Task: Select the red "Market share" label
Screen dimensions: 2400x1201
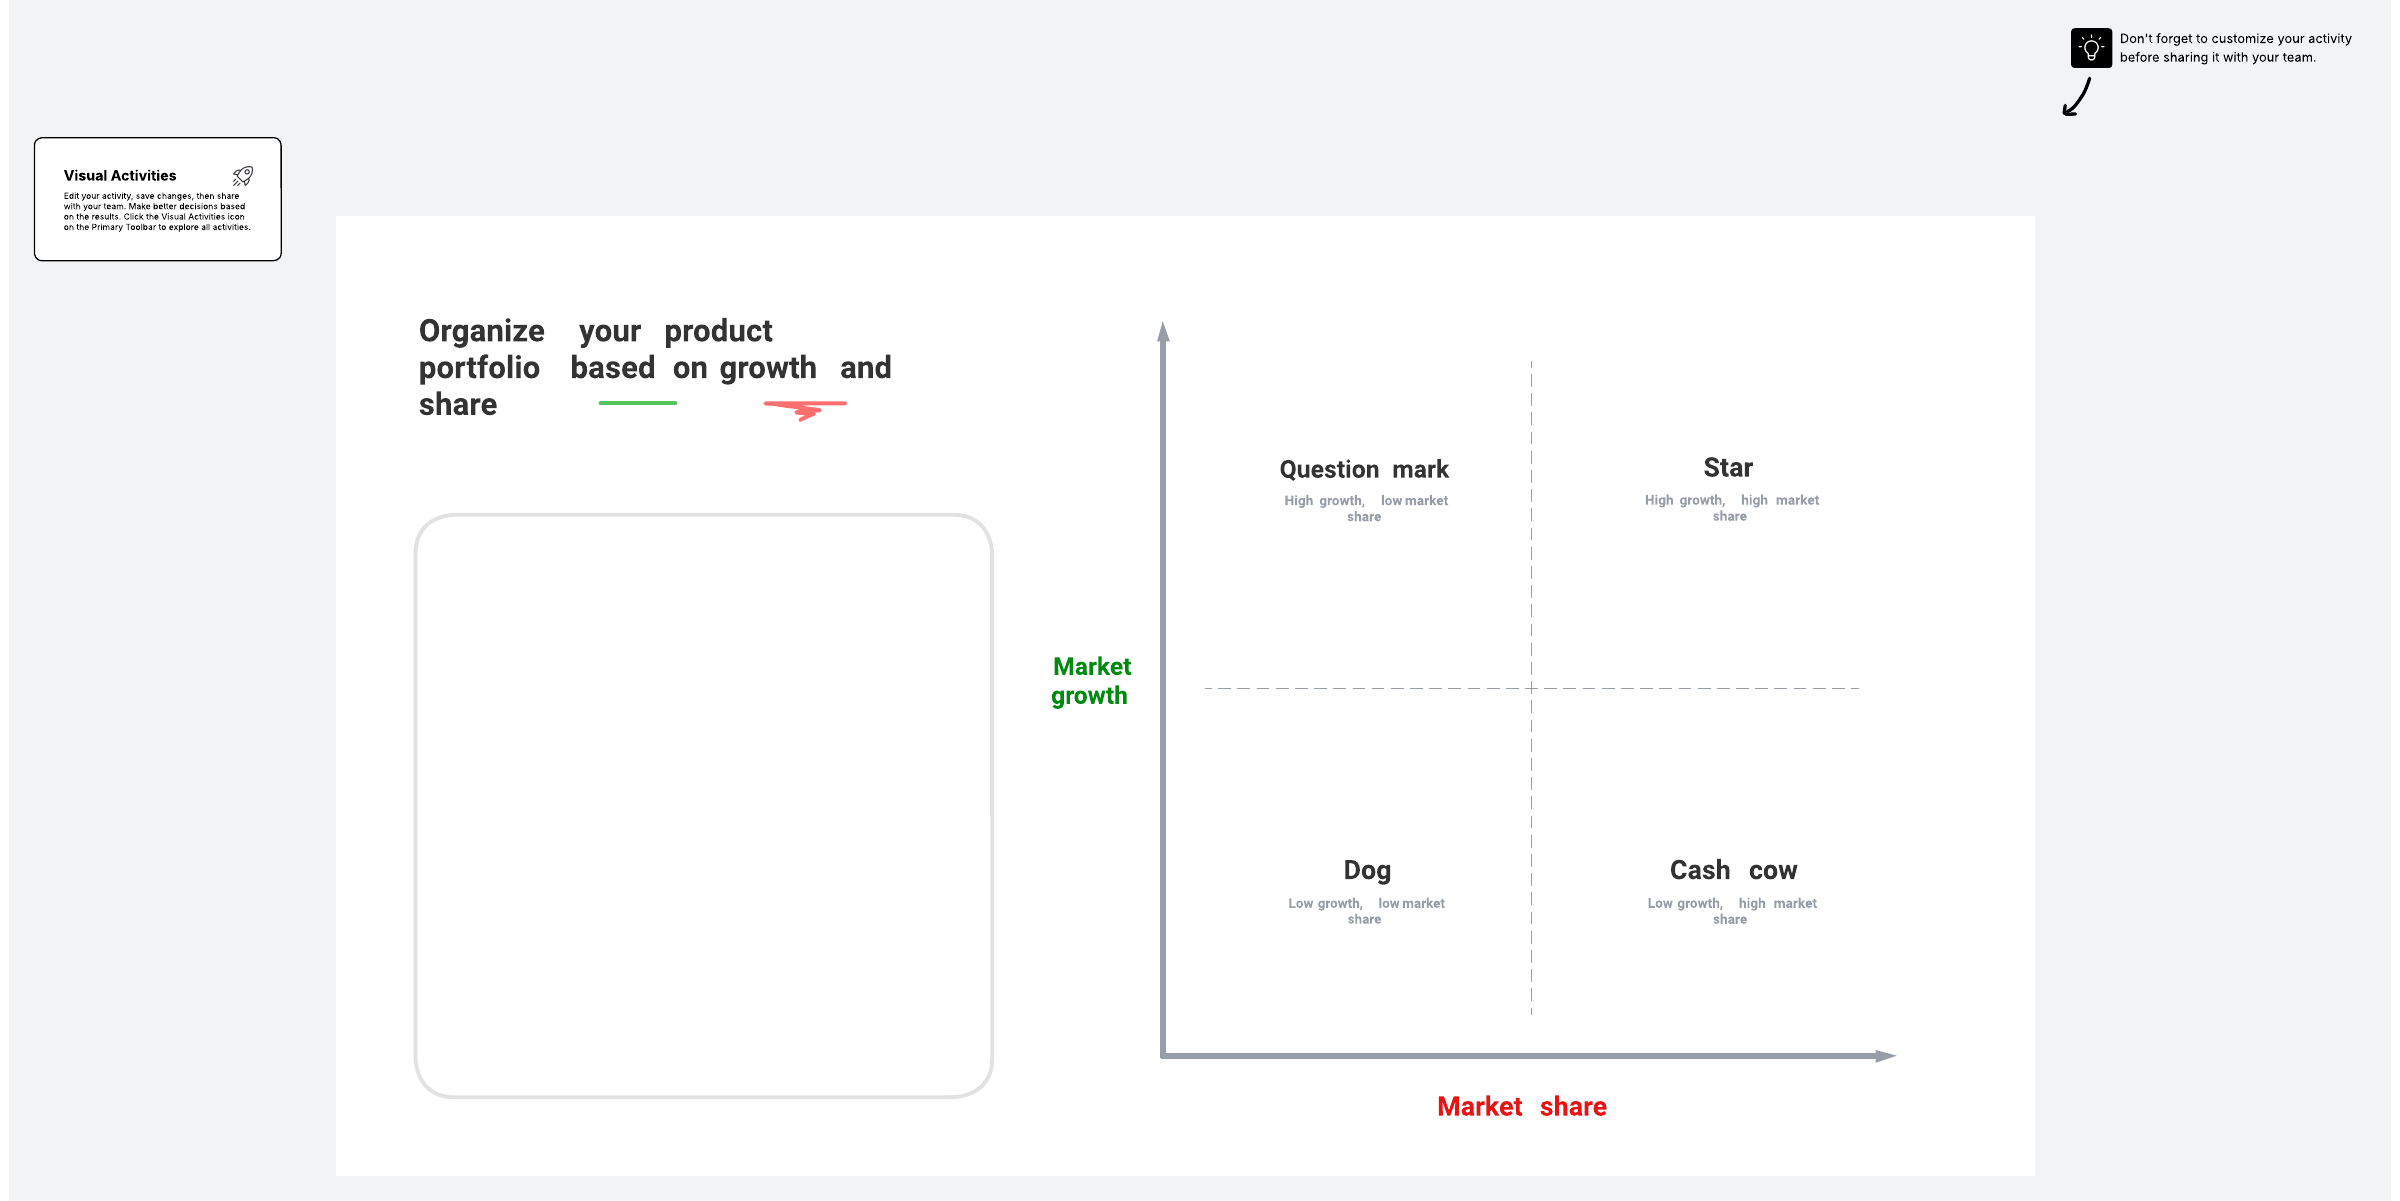Action: (1522, 1107)
